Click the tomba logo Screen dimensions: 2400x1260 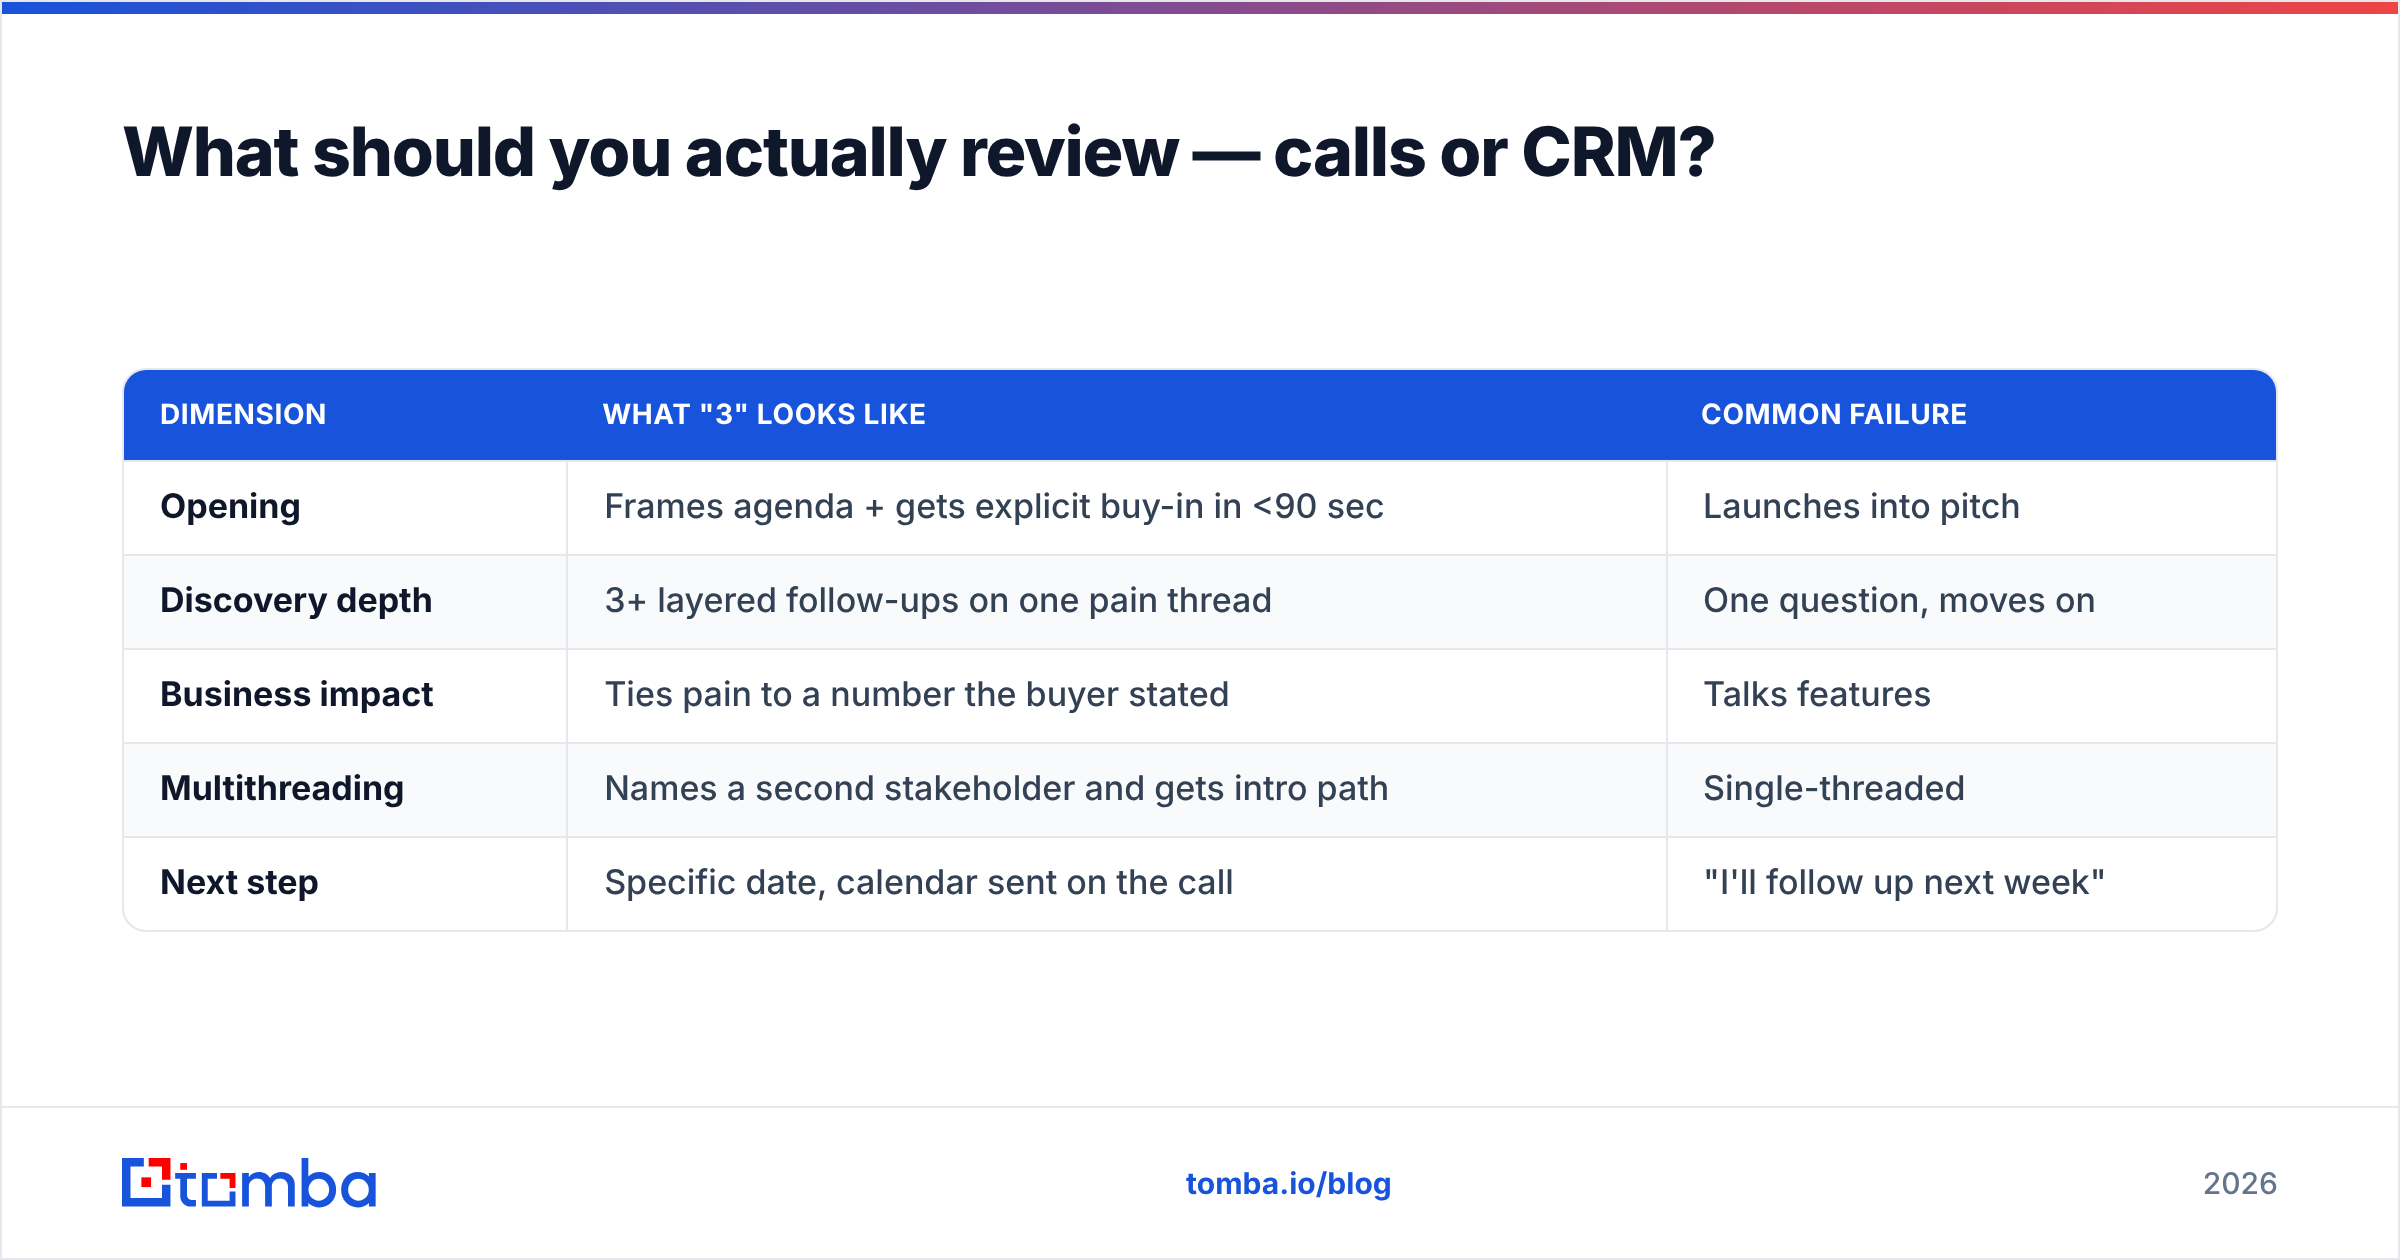(x=249, y=1183)
